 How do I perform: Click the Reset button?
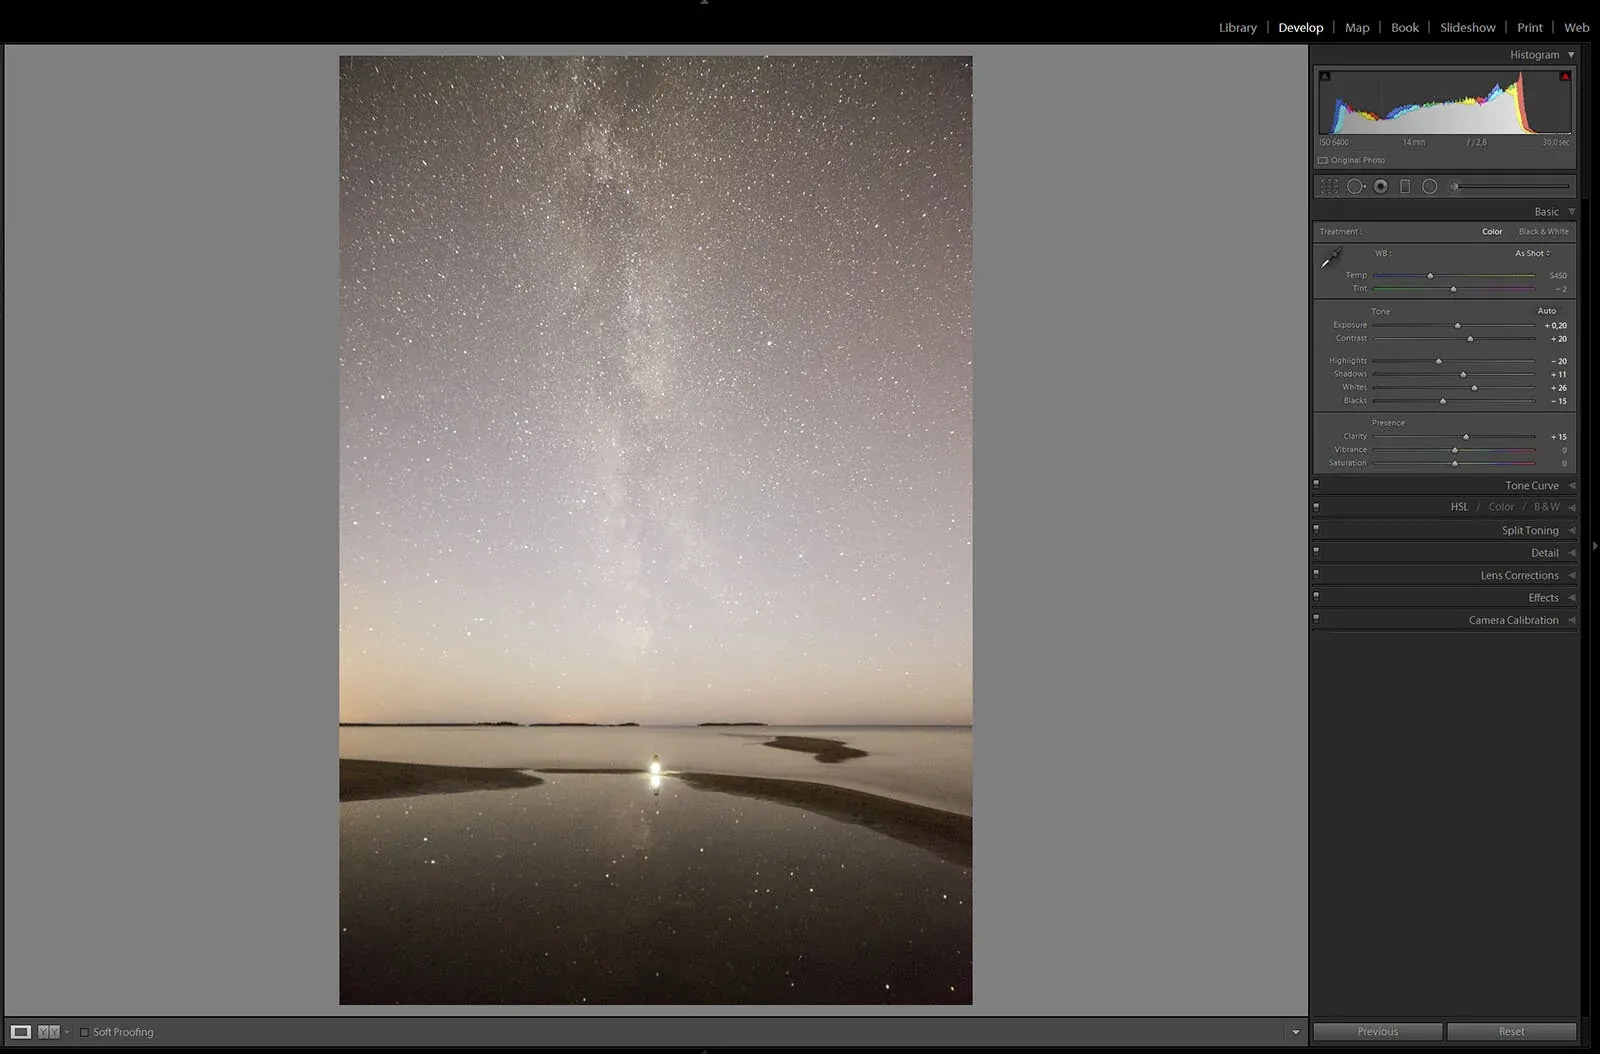click(x=1511, y=1032)
